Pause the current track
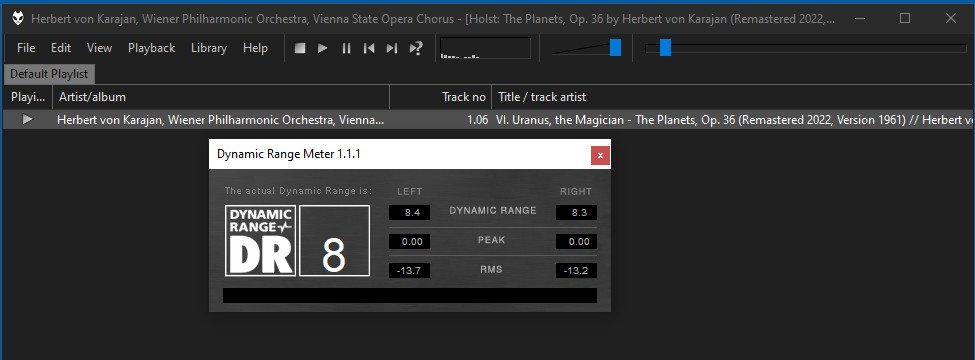Viewport: 975px width, 360px height. 346,48
